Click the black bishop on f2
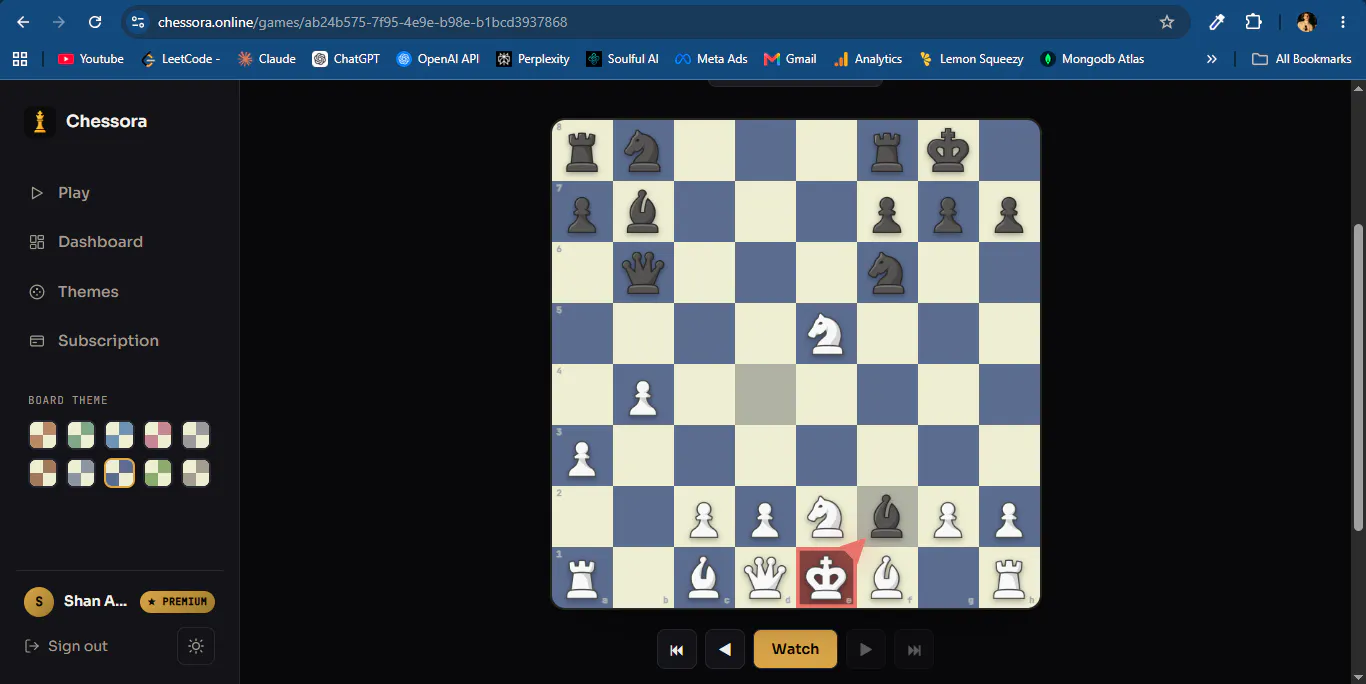This screenshot has width=1366, height=684. 887,517
